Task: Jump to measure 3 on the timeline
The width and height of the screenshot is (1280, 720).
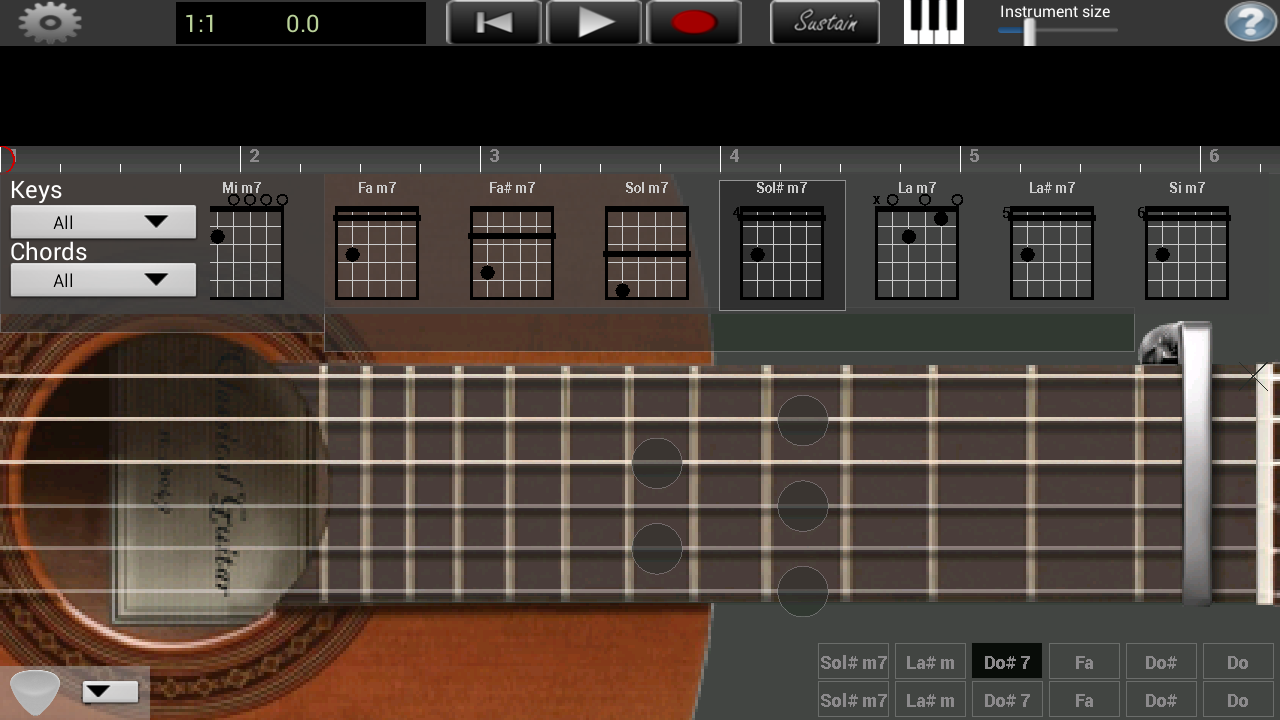Action: pos(494,157)
